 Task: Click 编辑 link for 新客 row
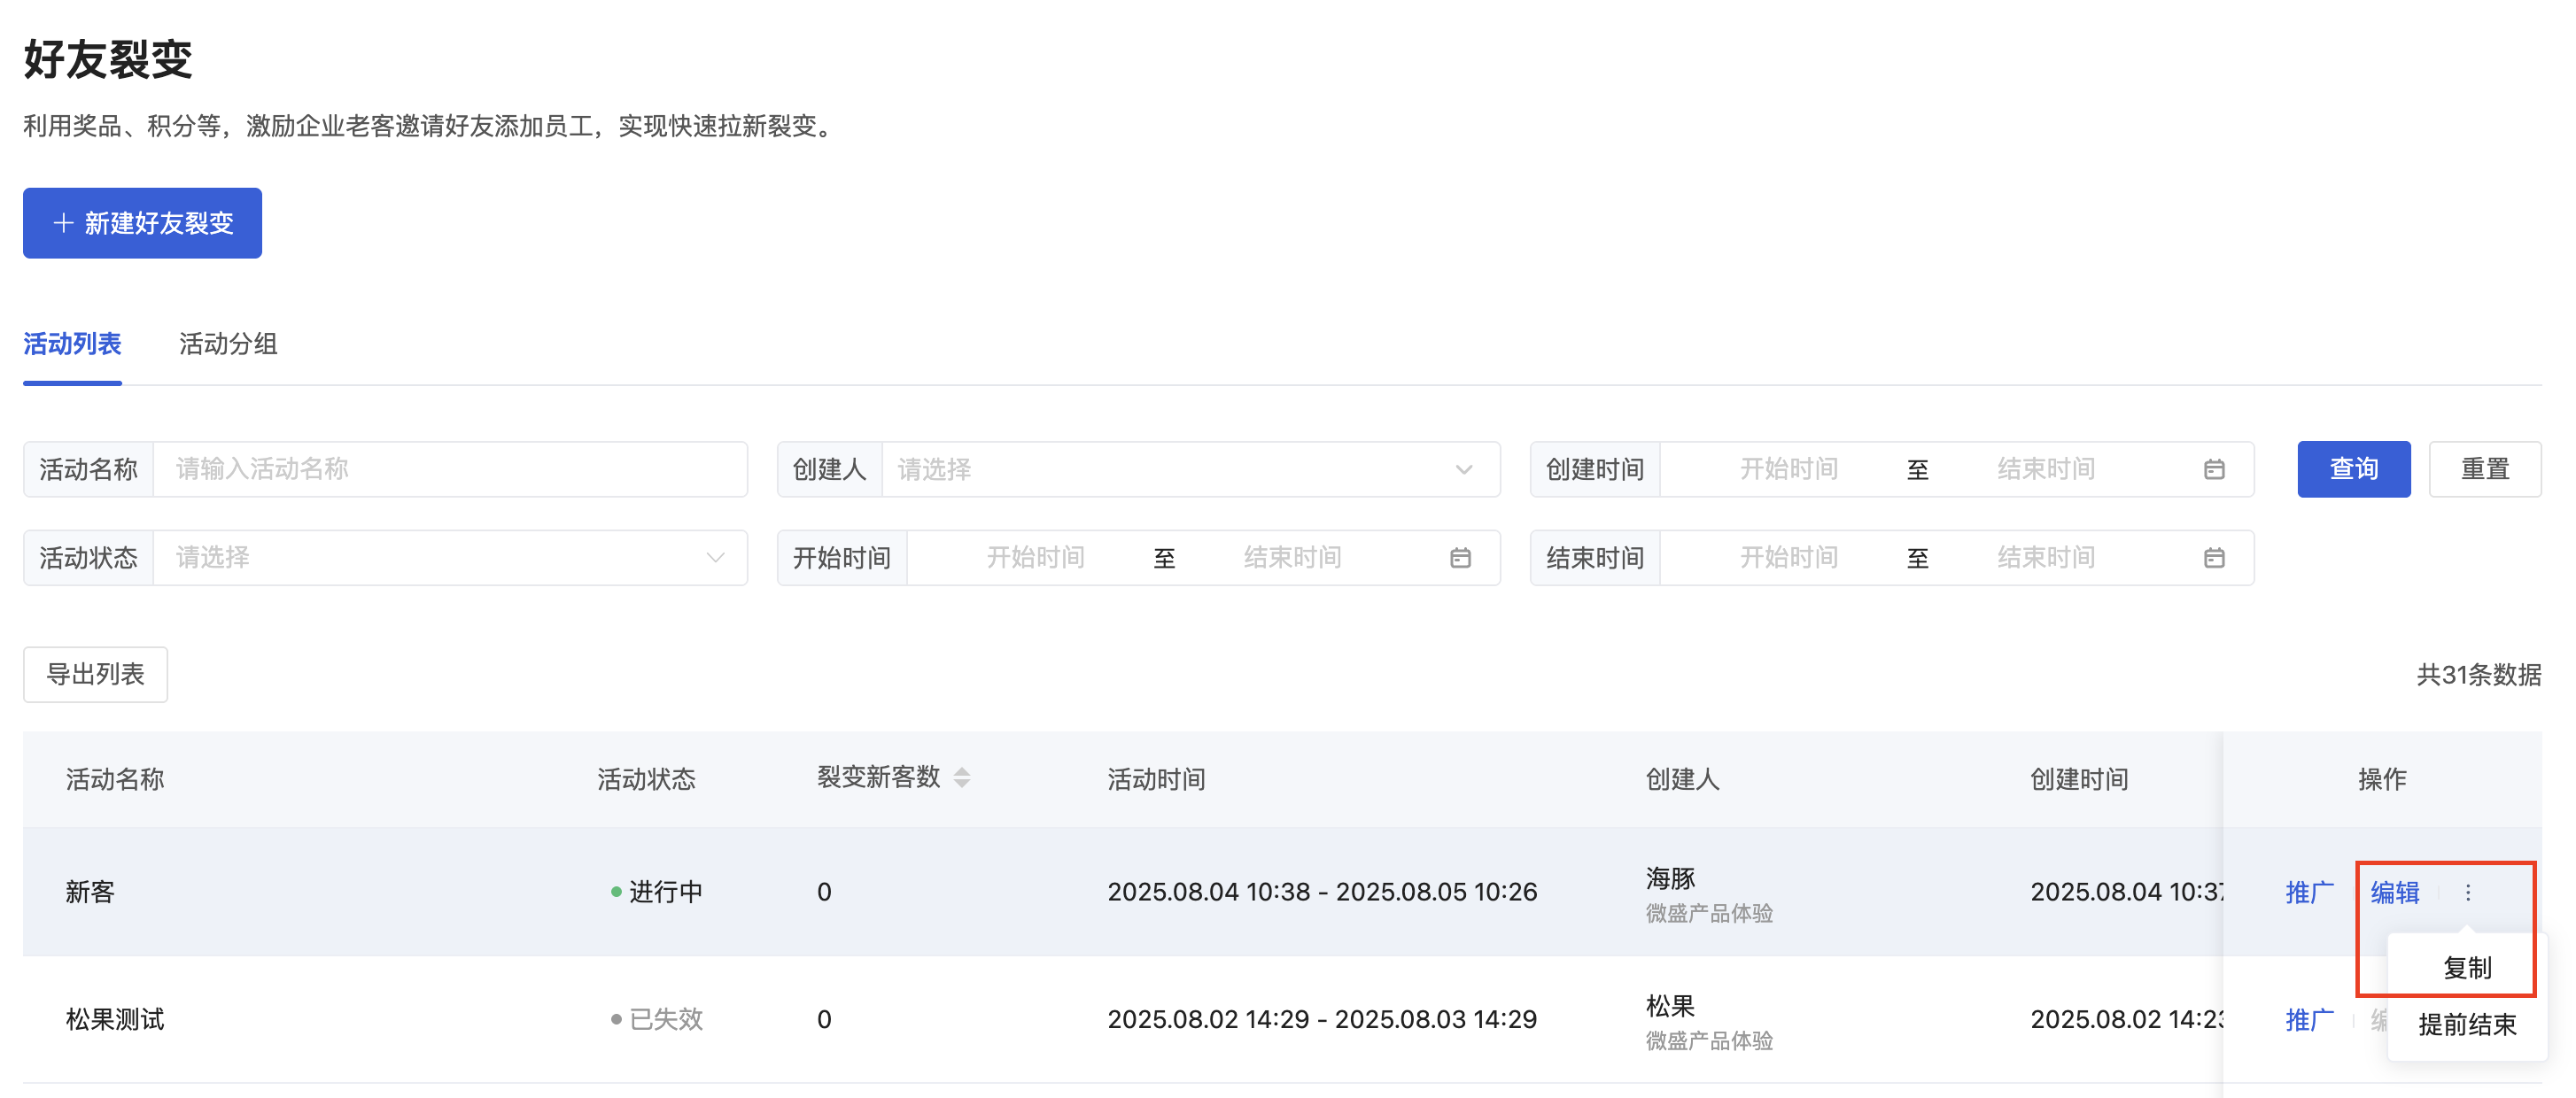[2394, 892]
